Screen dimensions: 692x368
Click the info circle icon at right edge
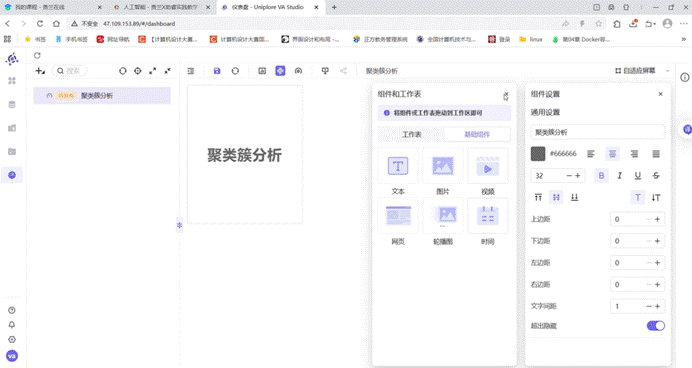tap(684, 78)
